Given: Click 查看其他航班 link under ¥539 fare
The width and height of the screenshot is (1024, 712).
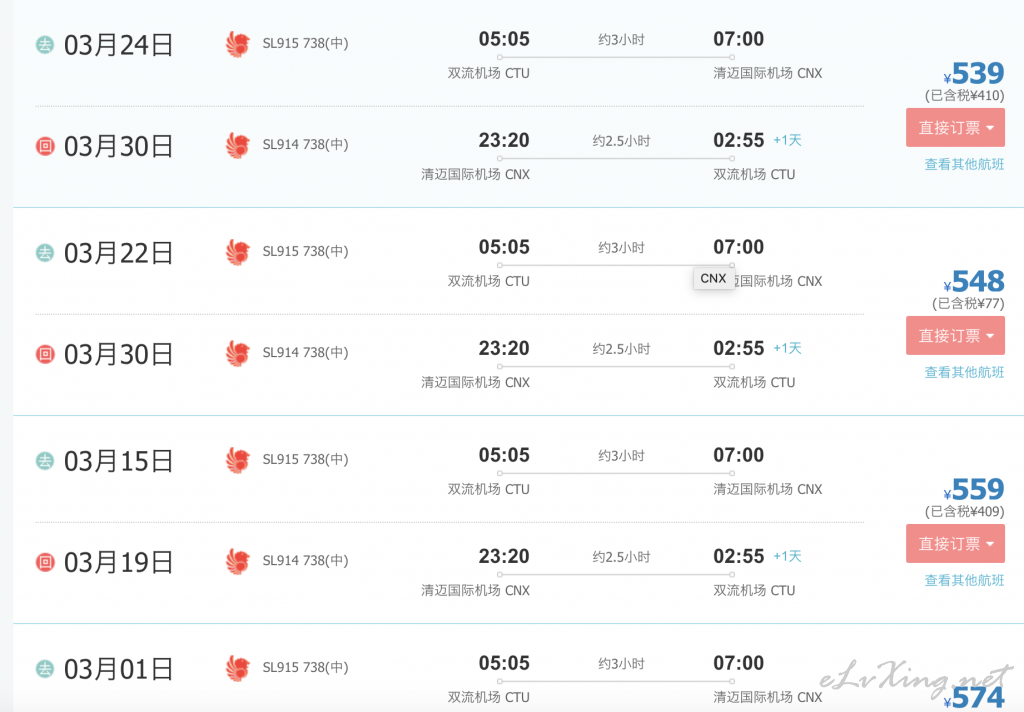Looking at the screenshot, I should 964,164.
